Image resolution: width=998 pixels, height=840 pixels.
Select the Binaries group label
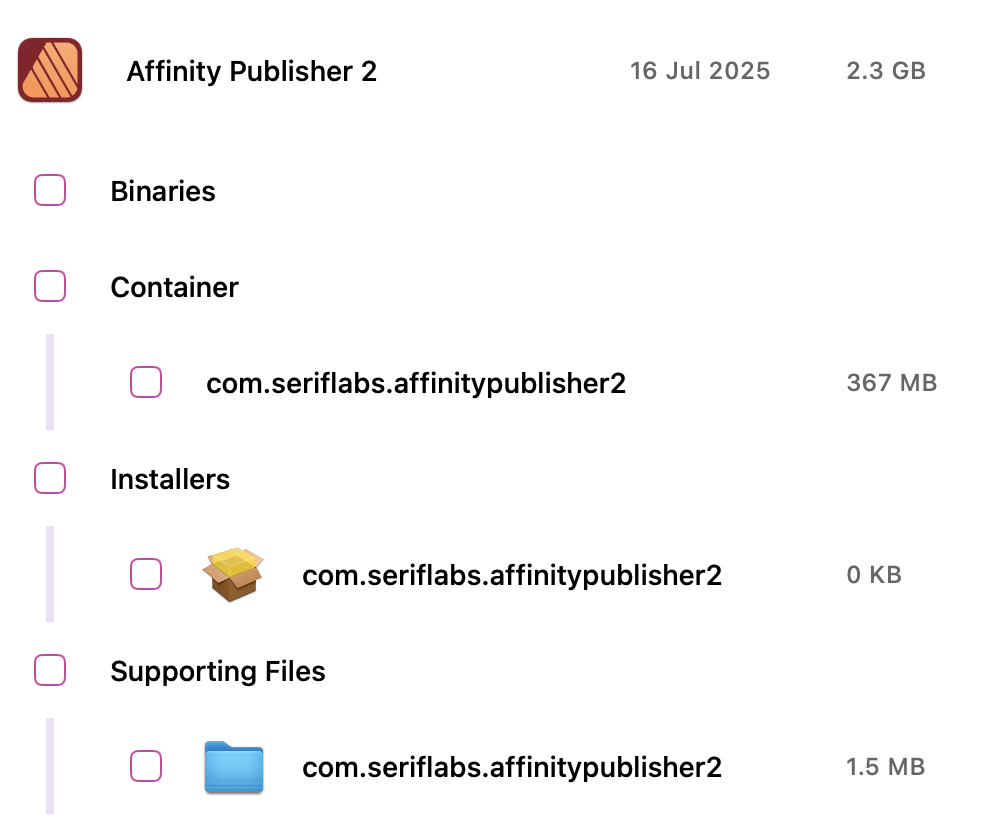[x=163, y=191]
